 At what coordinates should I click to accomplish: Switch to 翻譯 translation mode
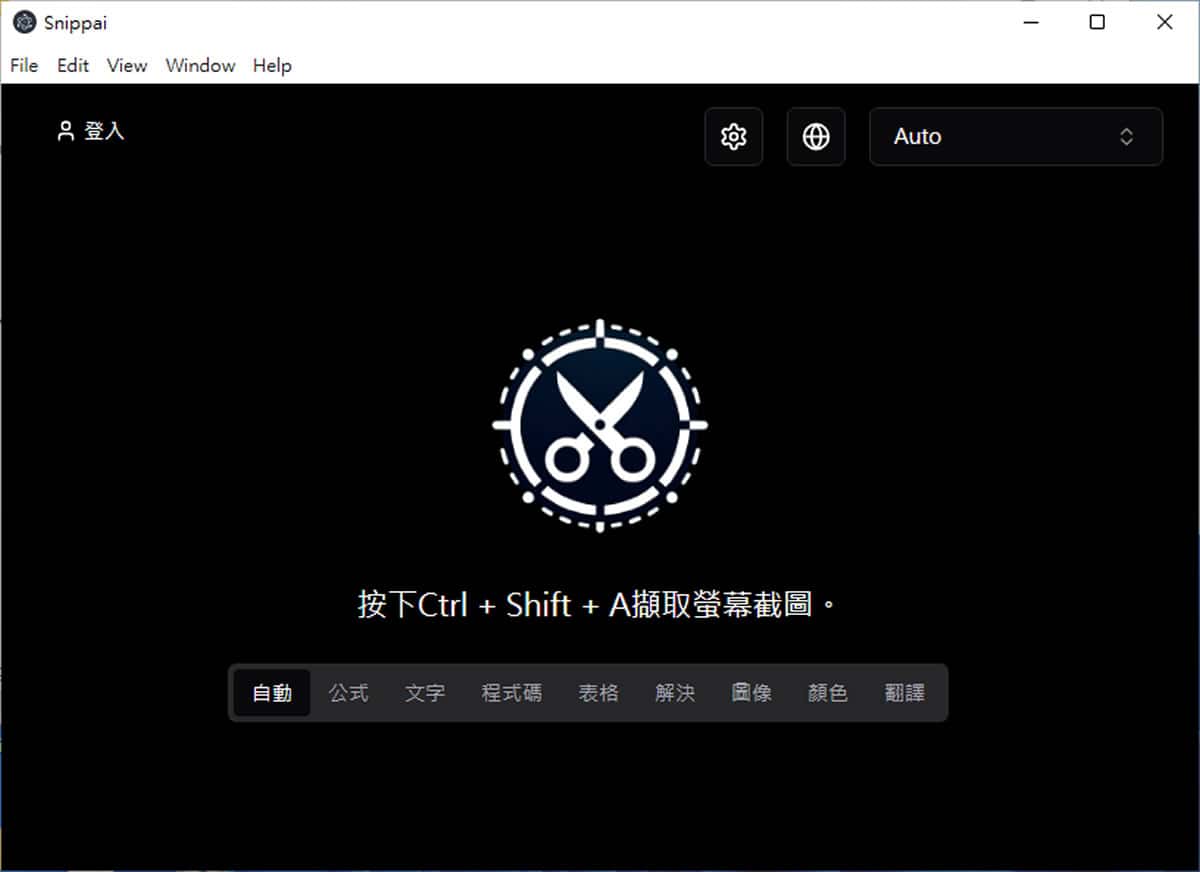coord(905,692)
